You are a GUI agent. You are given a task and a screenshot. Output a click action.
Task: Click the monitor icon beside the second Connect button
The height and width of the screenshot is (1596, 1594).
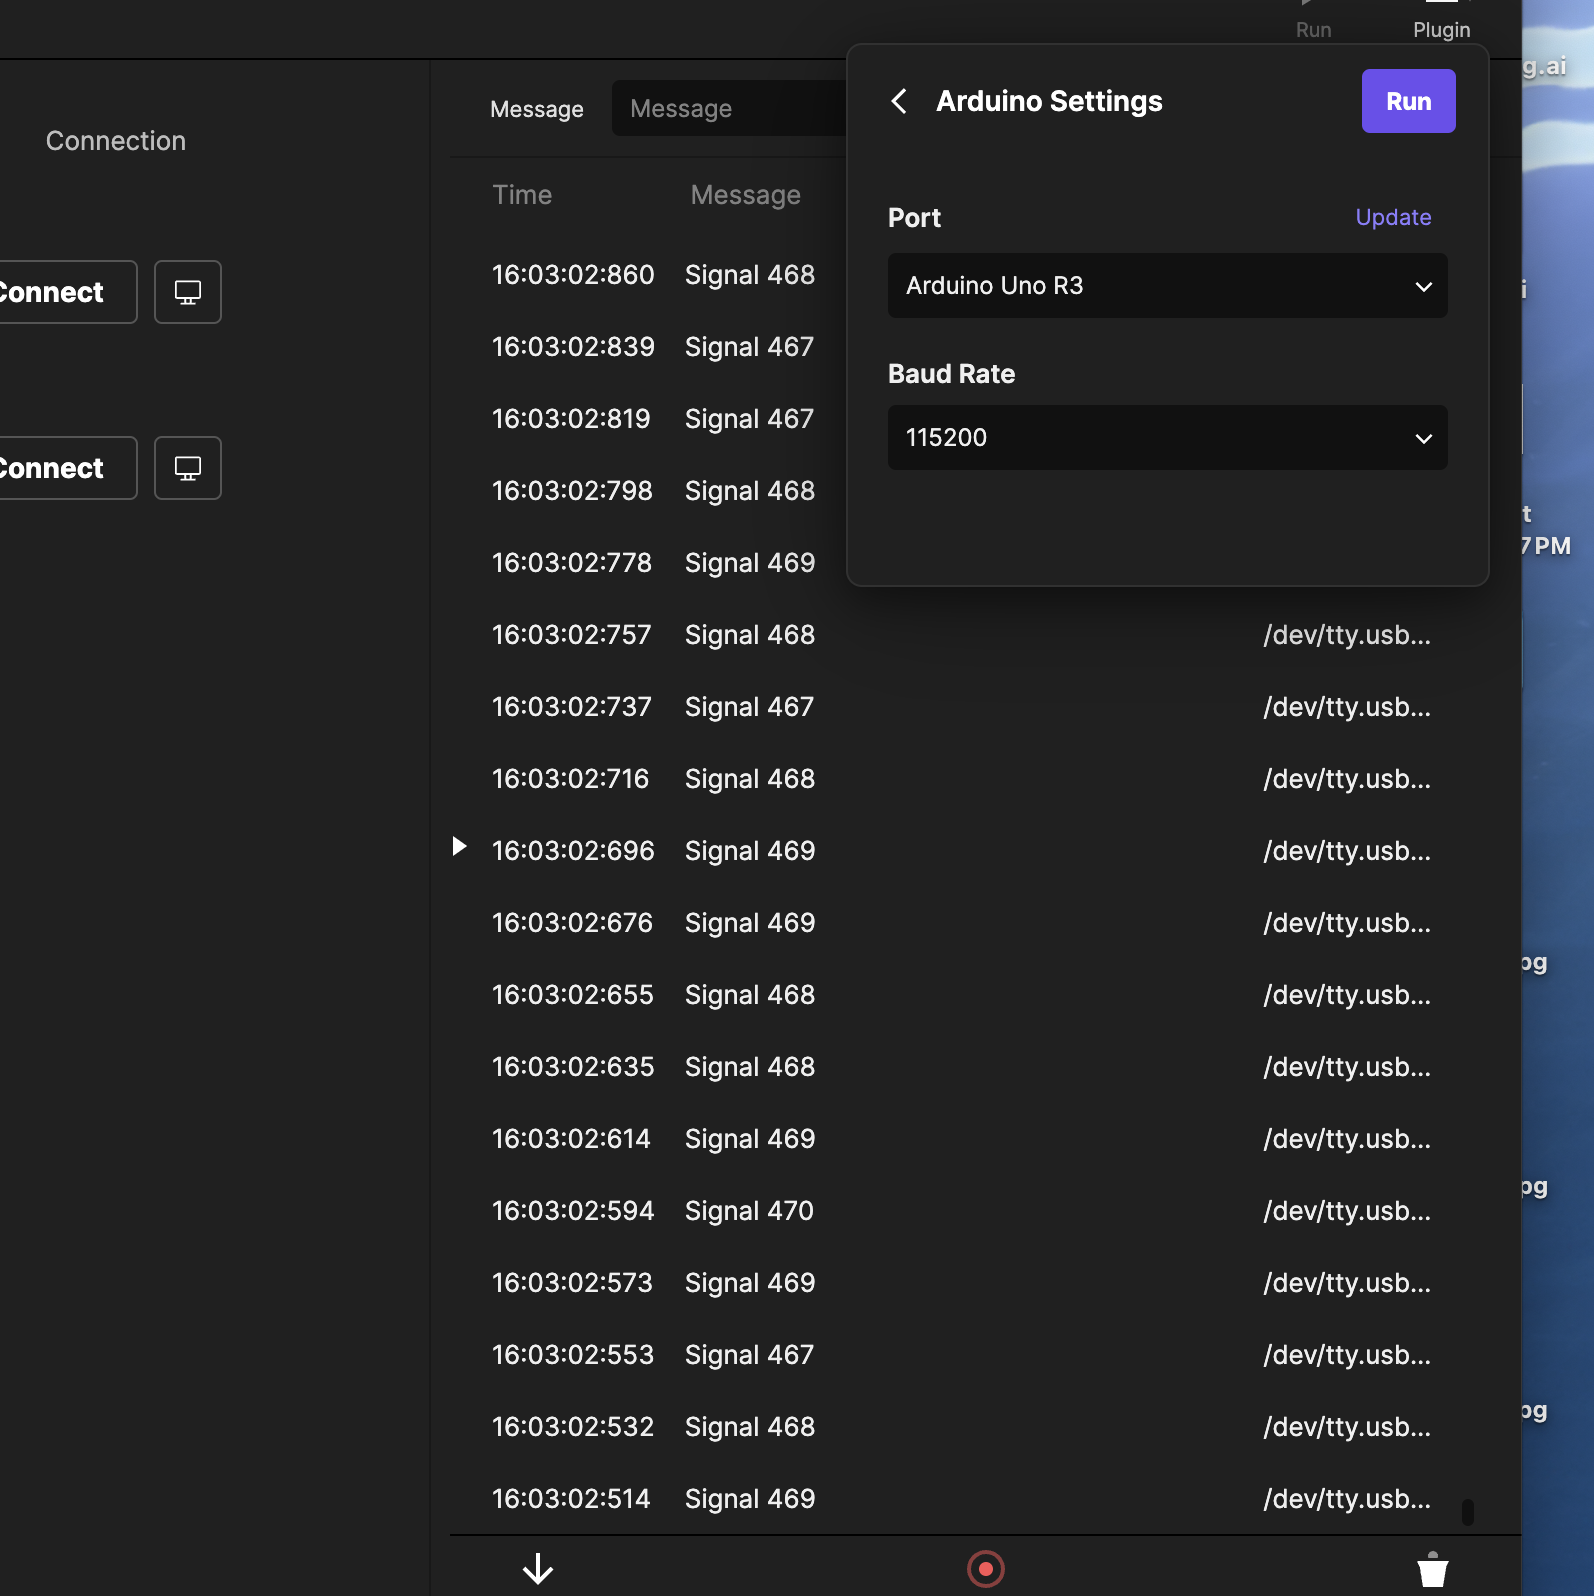188,468
